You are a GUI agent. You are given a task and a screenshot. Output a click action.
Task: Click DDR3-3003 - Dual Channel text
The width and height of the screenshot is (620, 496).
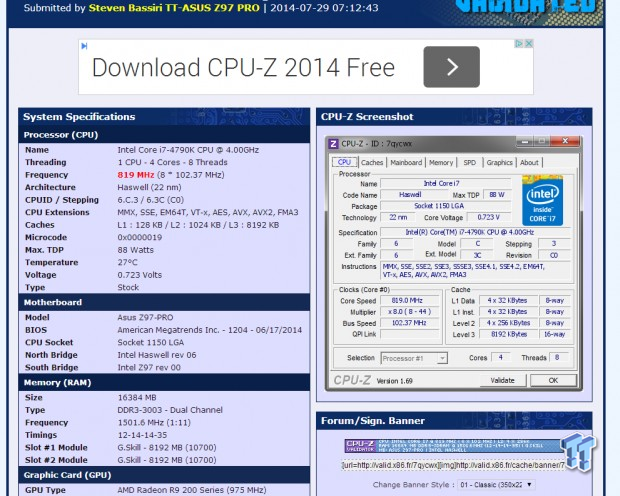point(170,410)
